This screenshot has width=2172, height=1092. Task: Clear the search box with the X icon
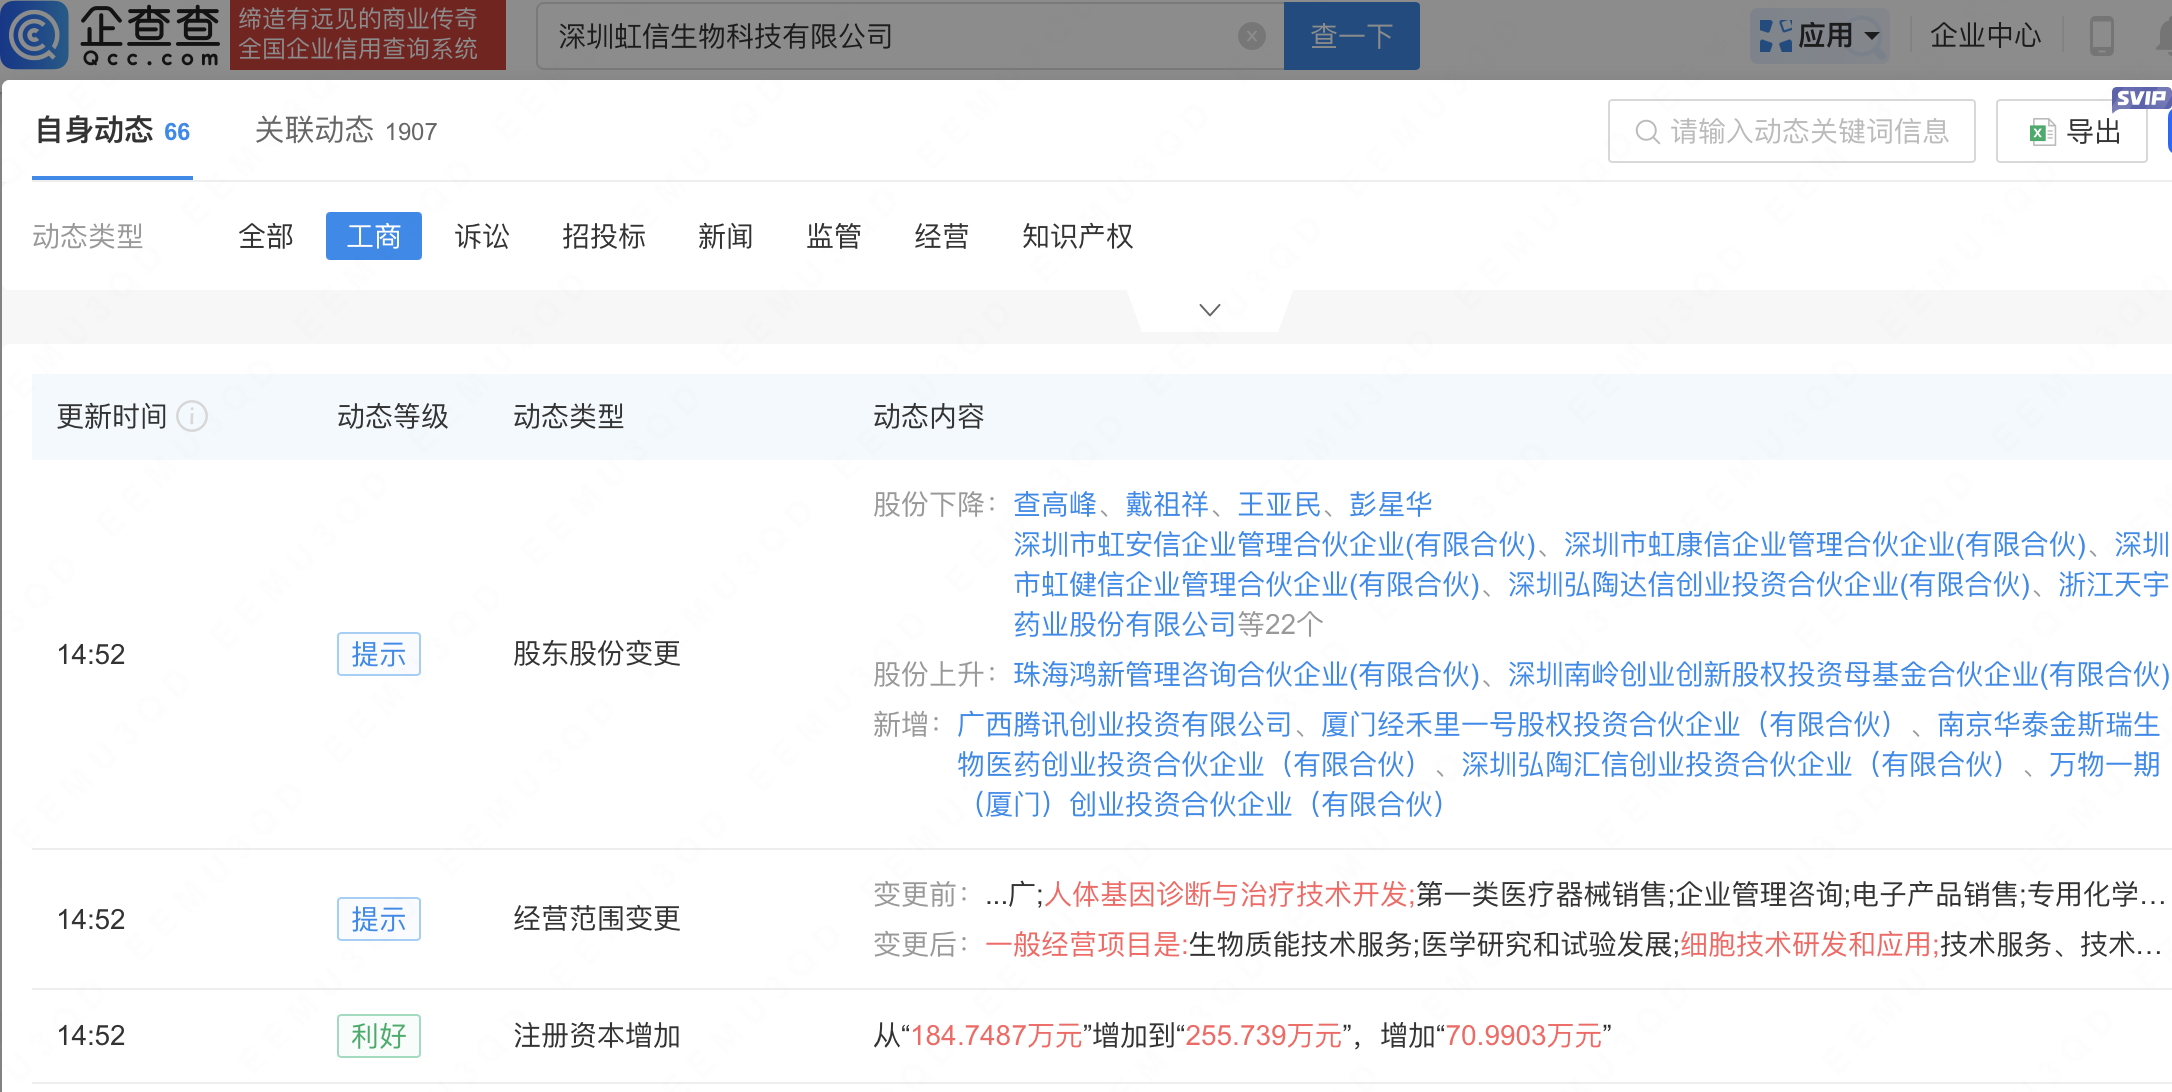[1251, 37]
